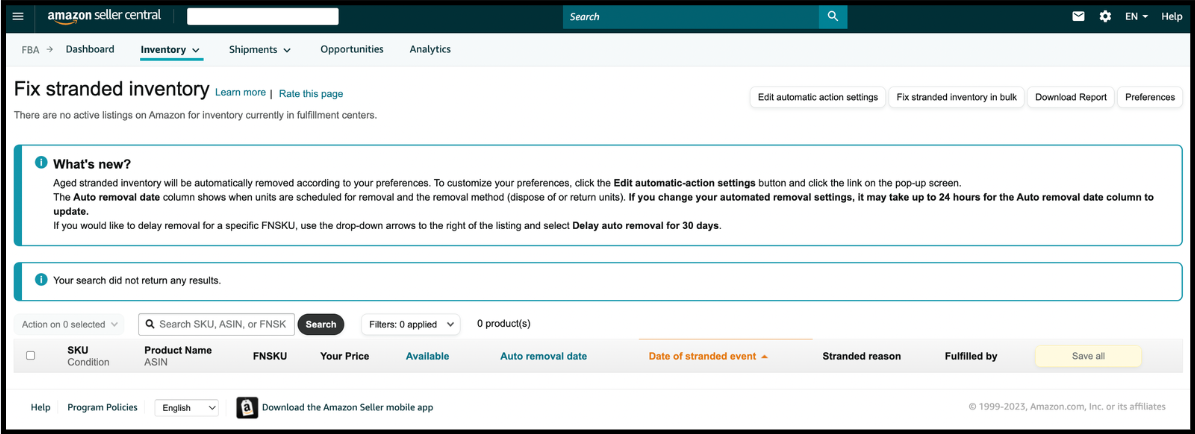Click the 0 product(s) count text
1195x434 pixels.
[504, 323]
